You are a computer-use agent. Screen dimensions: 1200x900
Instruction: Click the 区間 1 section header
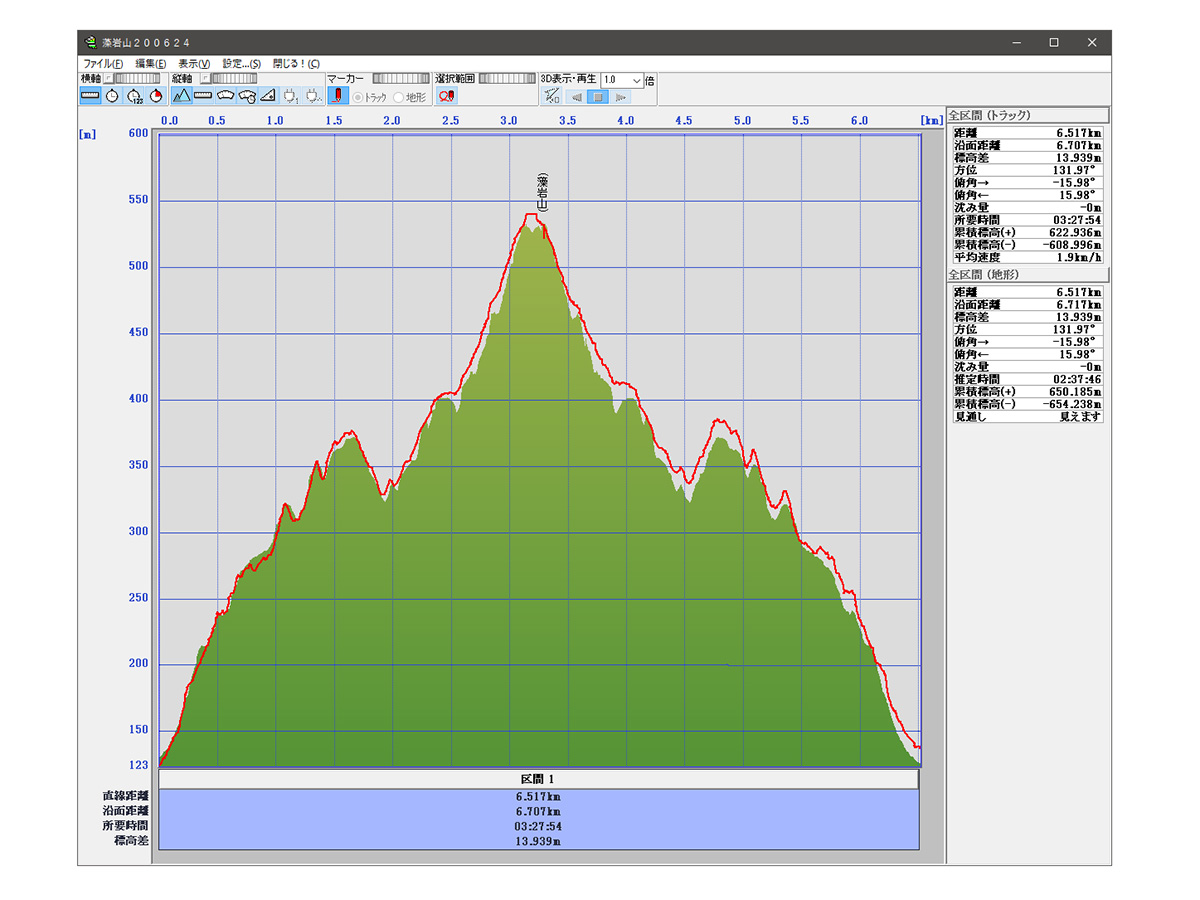538,779
